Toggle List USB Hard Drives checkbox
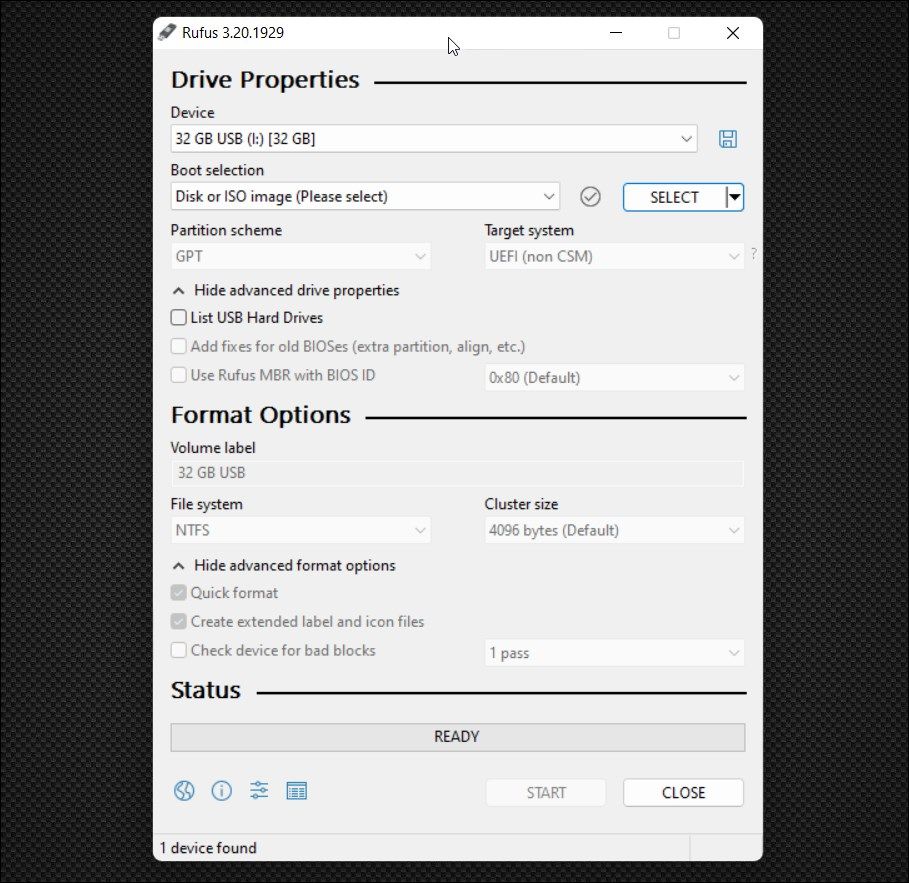Screen dimensions: 909x883 click(x=179, y=318)
